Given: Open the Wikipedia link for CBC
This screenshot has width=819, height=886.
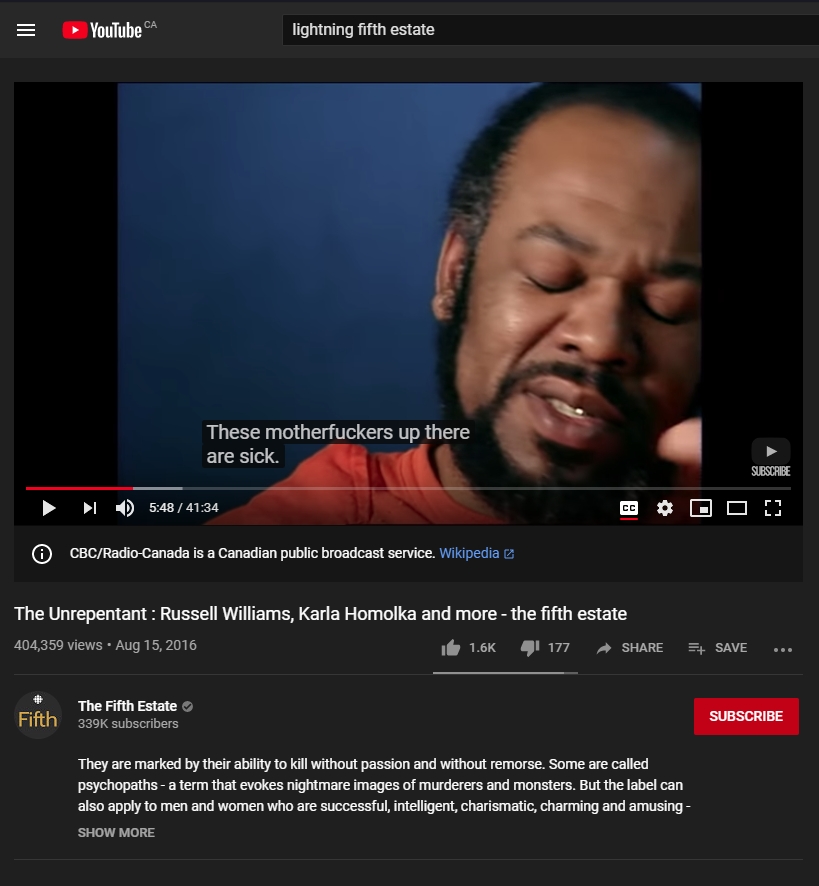Looking at the screenshot, I should point(476,553).
